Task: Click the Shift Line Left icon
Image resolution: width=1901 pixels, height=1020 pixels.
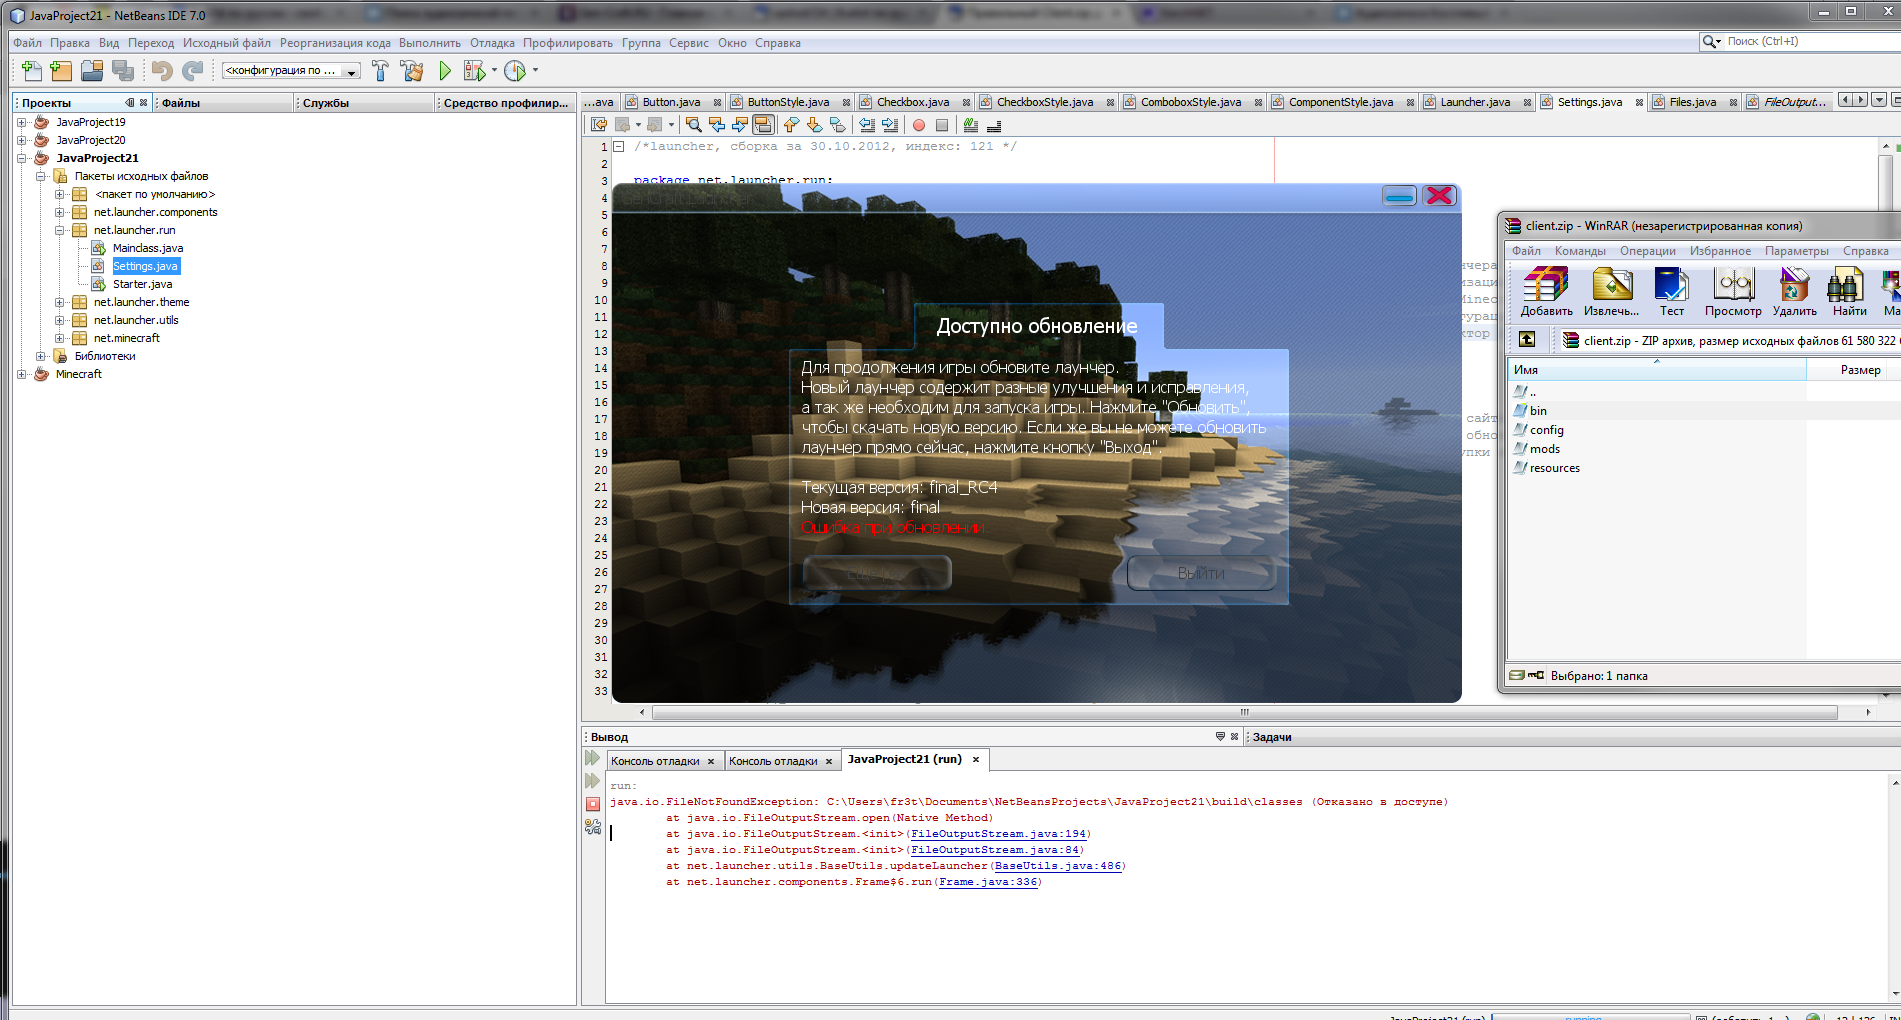Action: coord(866,125)
